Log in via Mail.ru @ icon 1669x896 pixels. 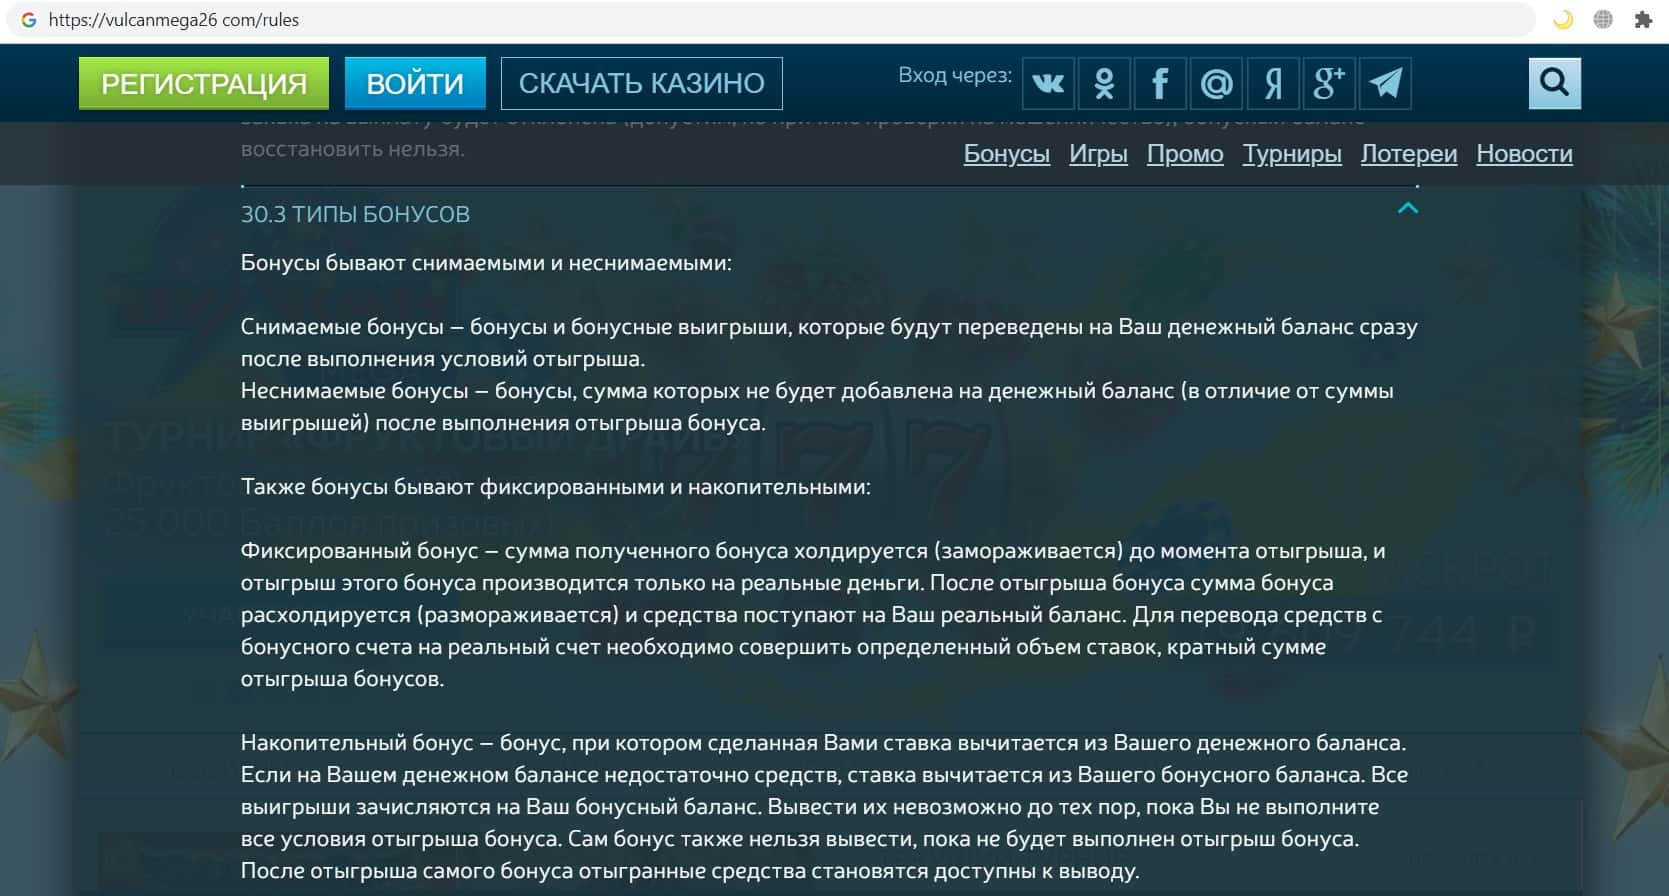pyautogui.click(x=1216, y=83)
